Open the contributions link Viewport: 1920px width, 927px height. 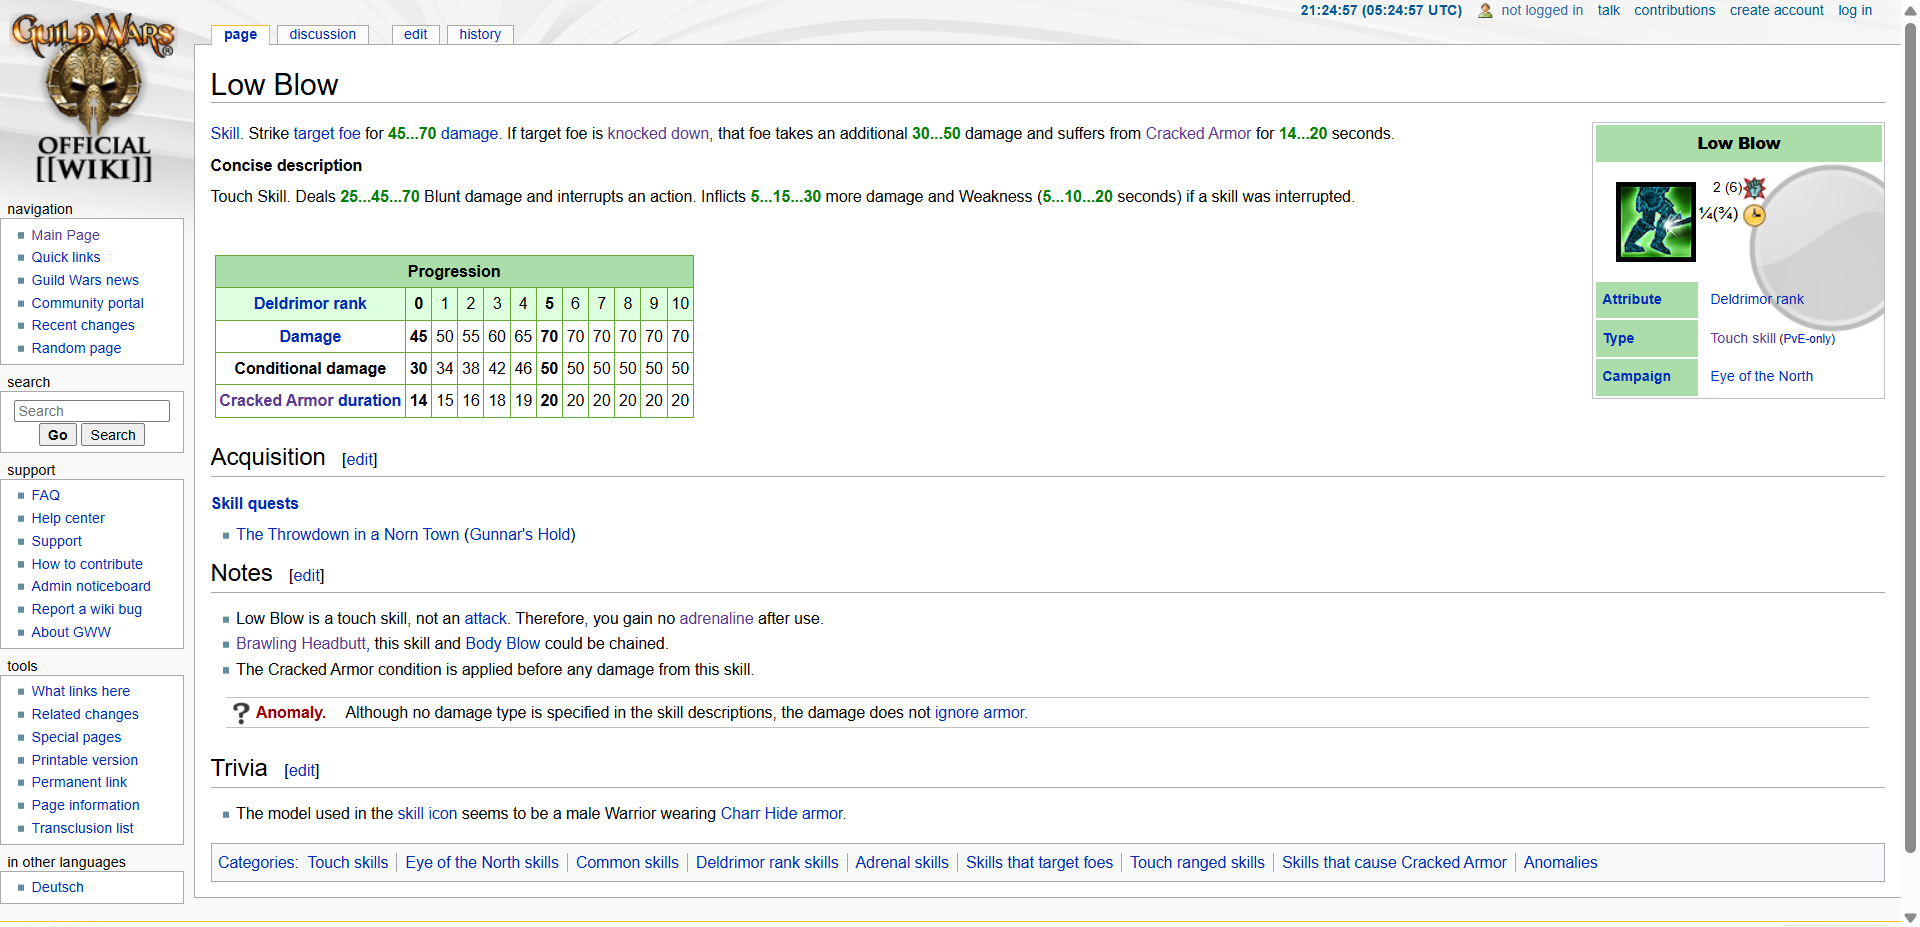coord(1675,10)
